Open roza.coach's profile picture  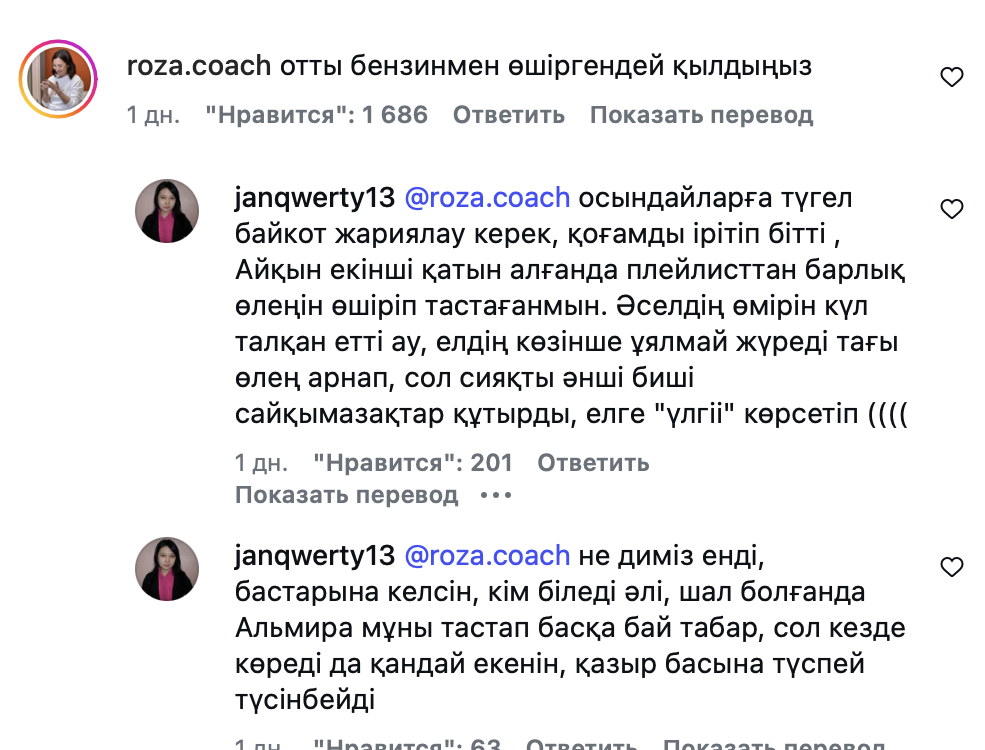59,82
